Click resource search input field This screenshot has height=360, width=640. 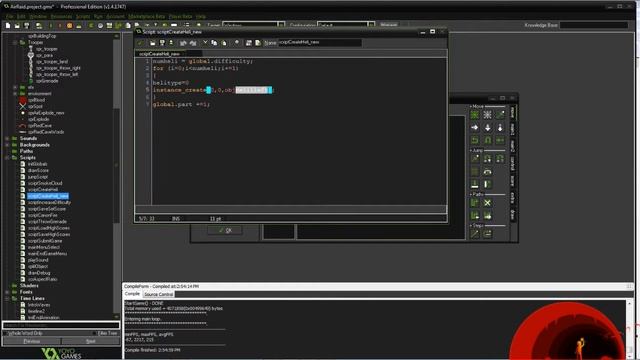[61, 325]
